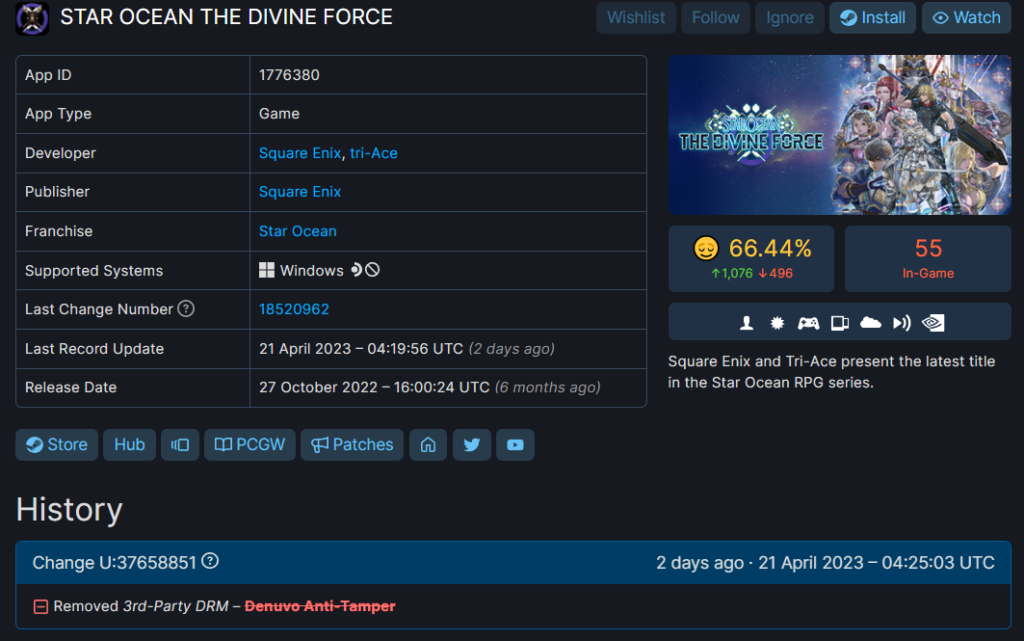1024x641 pixels.
Task: Click the Watch button
Action: (x=967, y=18)
